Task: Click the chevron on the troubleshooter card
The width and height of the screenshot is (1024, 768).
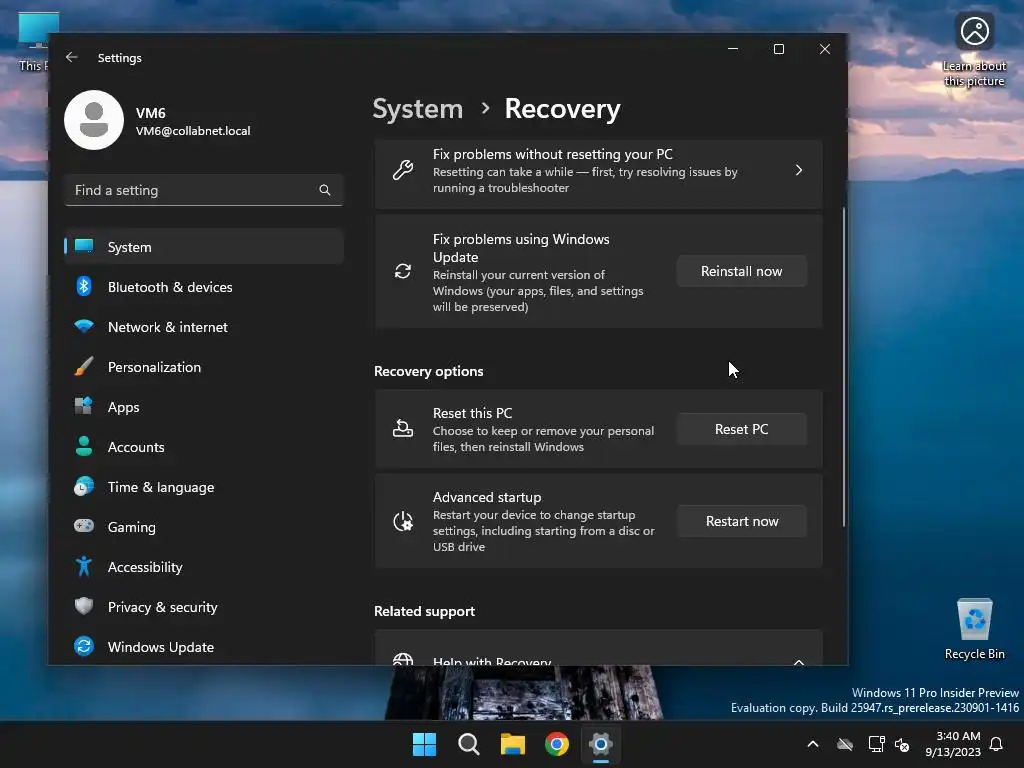Action: click(x=799, y=170)
